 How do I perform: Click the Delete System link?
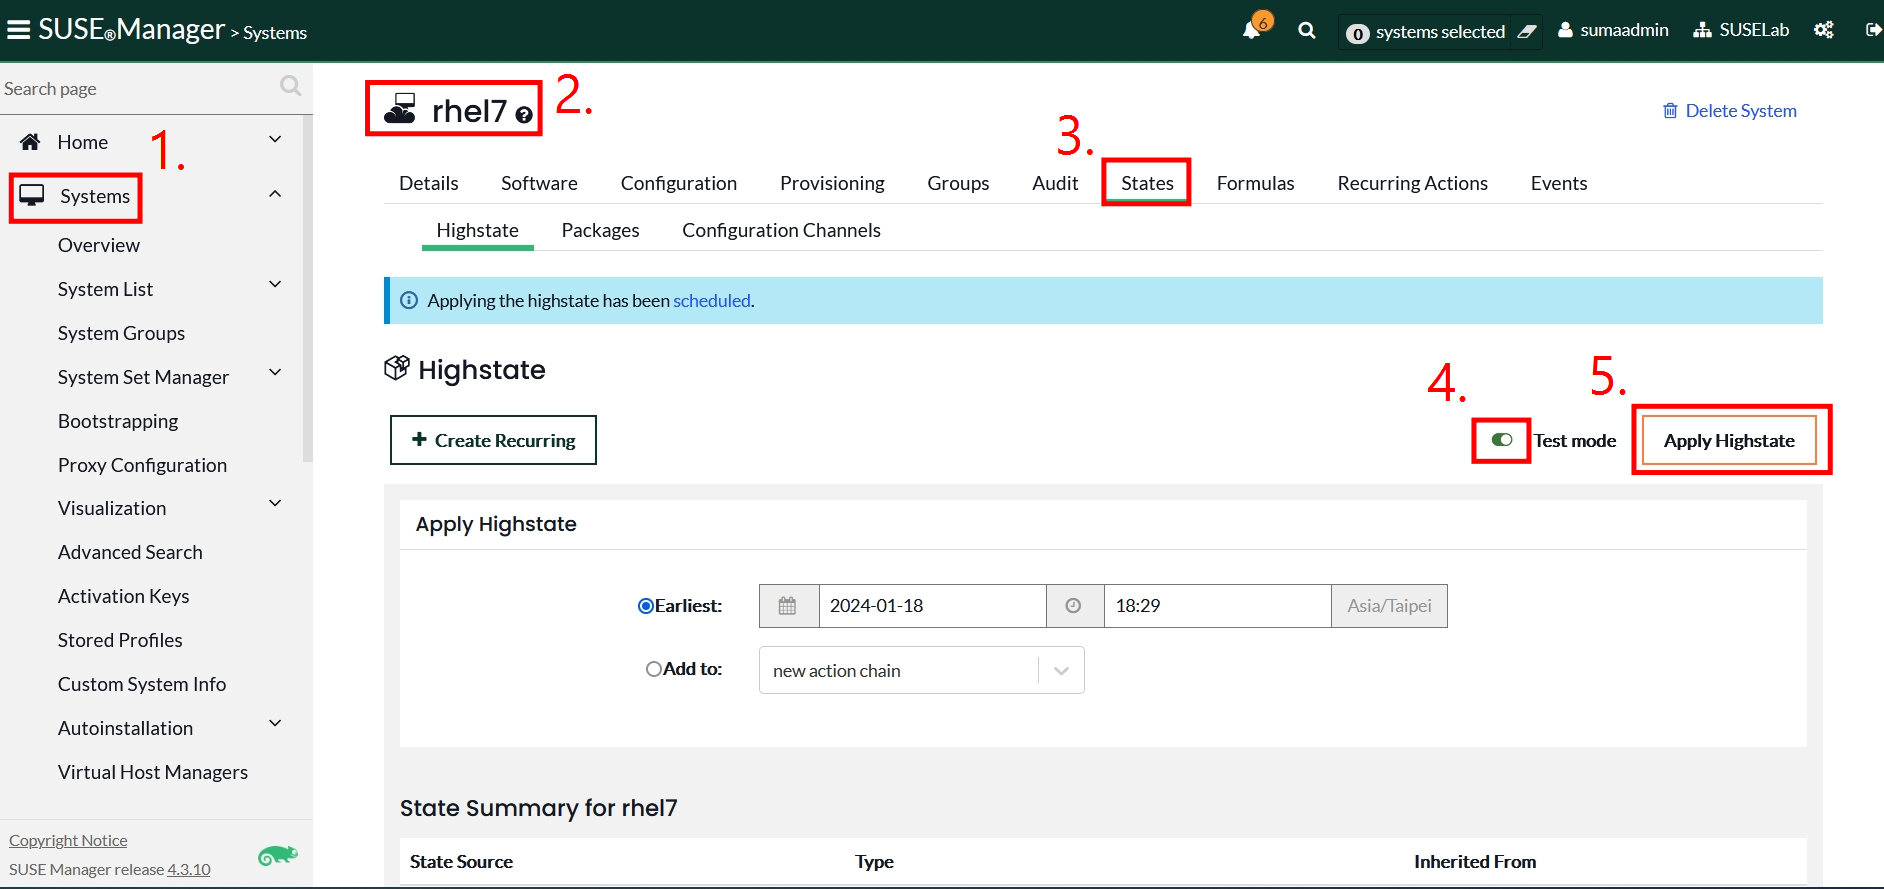1729,110
